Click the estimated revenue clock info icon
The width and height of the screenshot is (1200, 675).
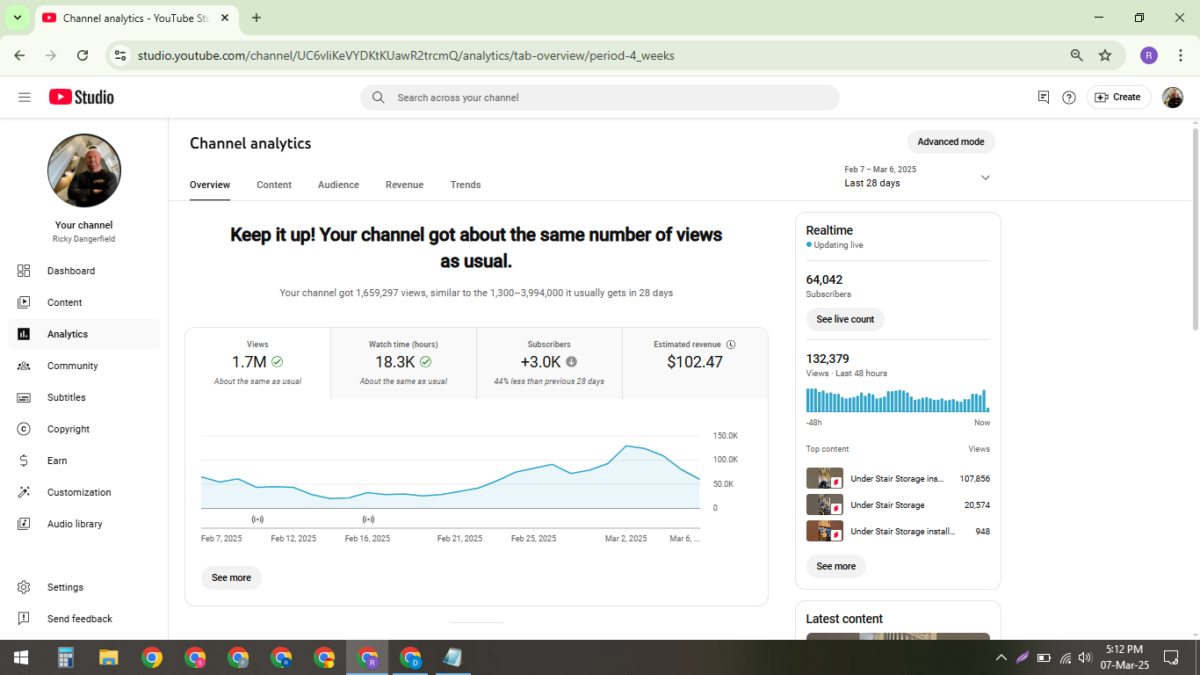pyautogui.click(x=731, y=344)
